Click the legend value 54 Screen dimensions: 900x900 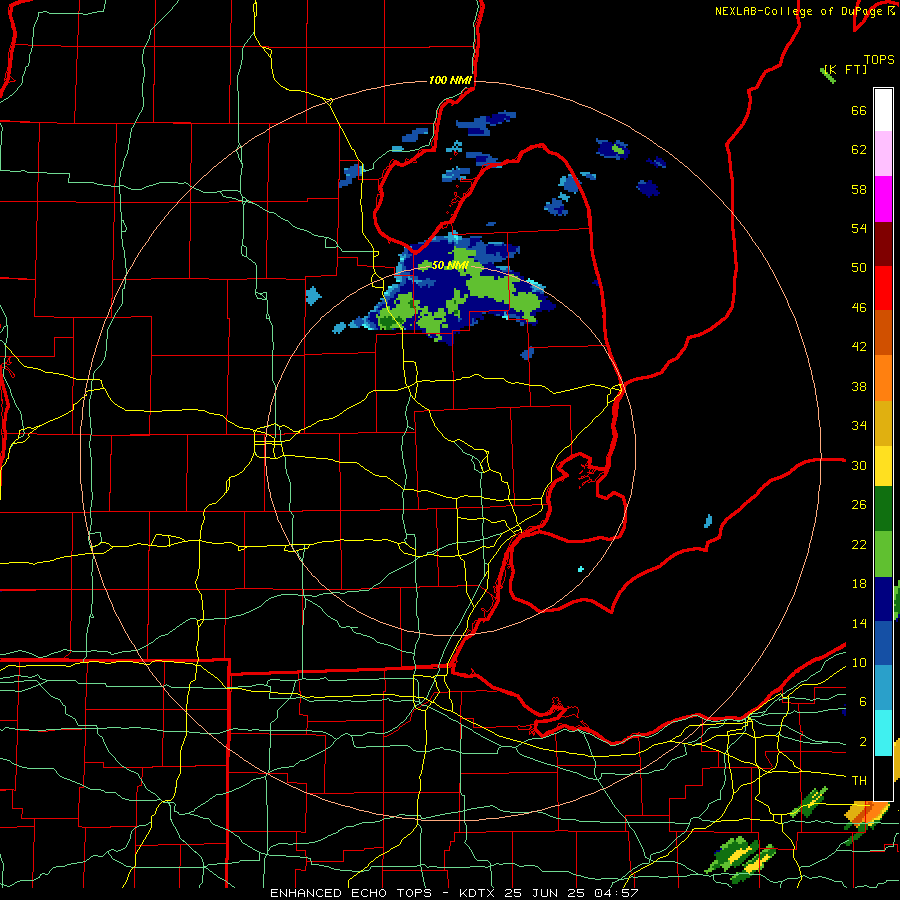pyautogui.click(x=859, y=228)
